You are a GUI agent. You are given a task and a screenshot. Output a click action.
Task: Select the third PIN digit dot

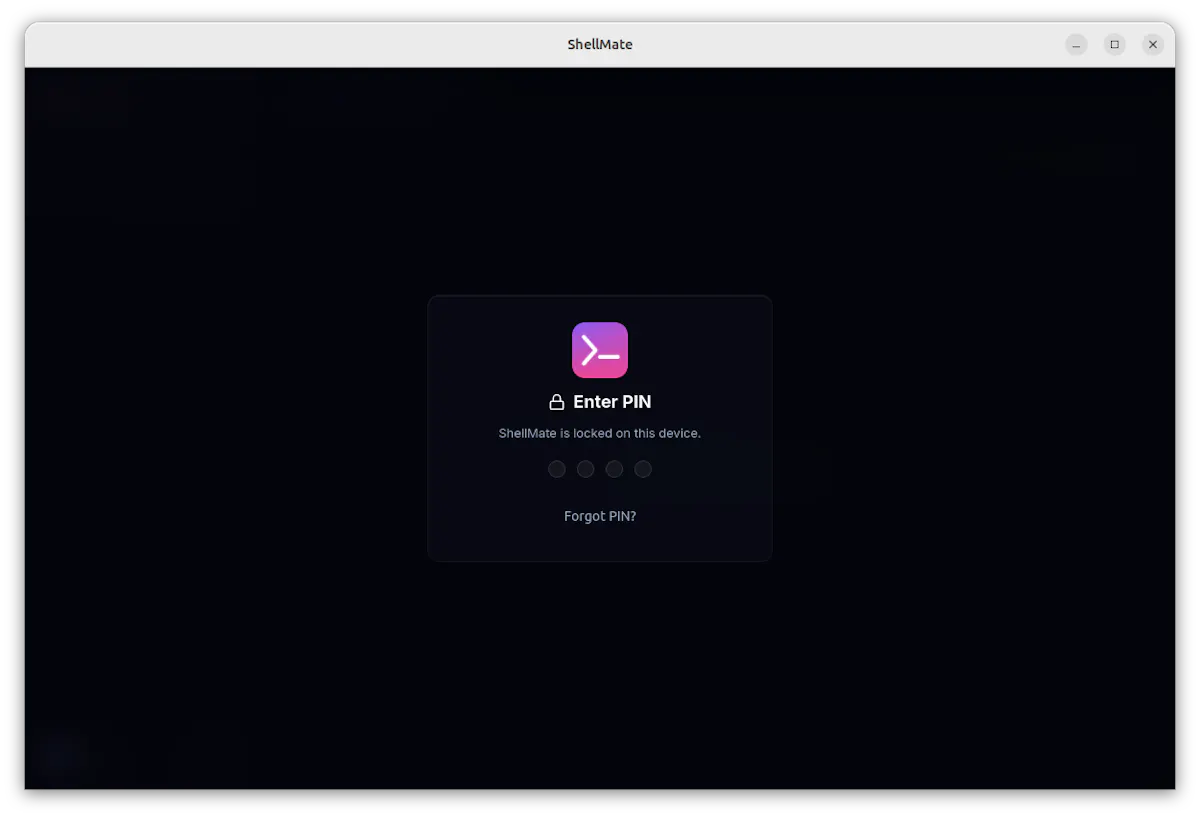pyautogui.click(x=614, y=469)
